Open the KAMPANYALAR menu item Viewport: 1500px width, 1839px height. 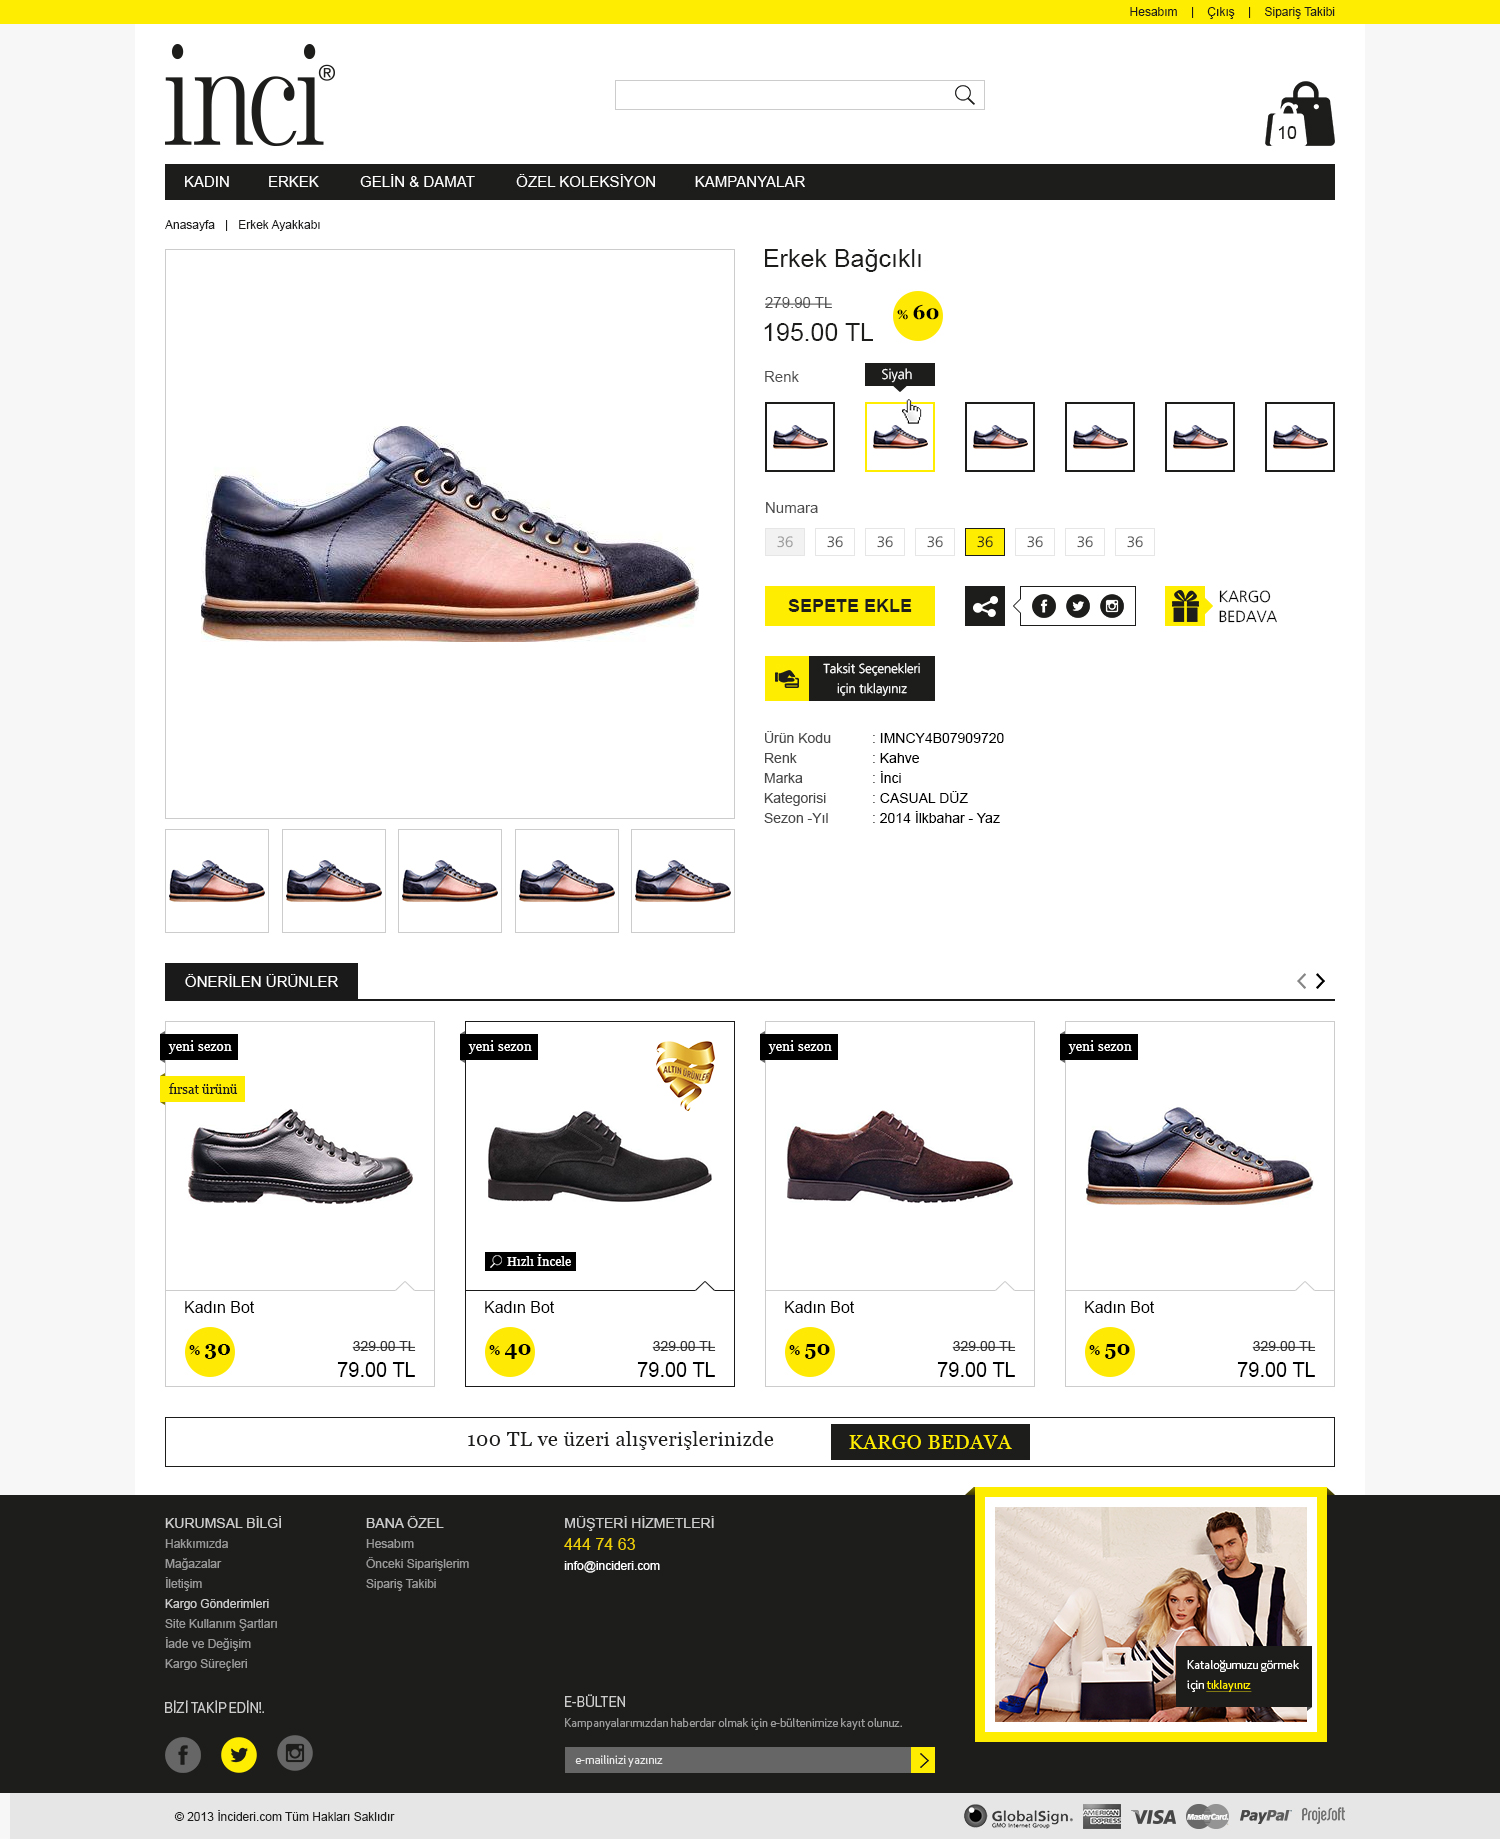[750, 182]
